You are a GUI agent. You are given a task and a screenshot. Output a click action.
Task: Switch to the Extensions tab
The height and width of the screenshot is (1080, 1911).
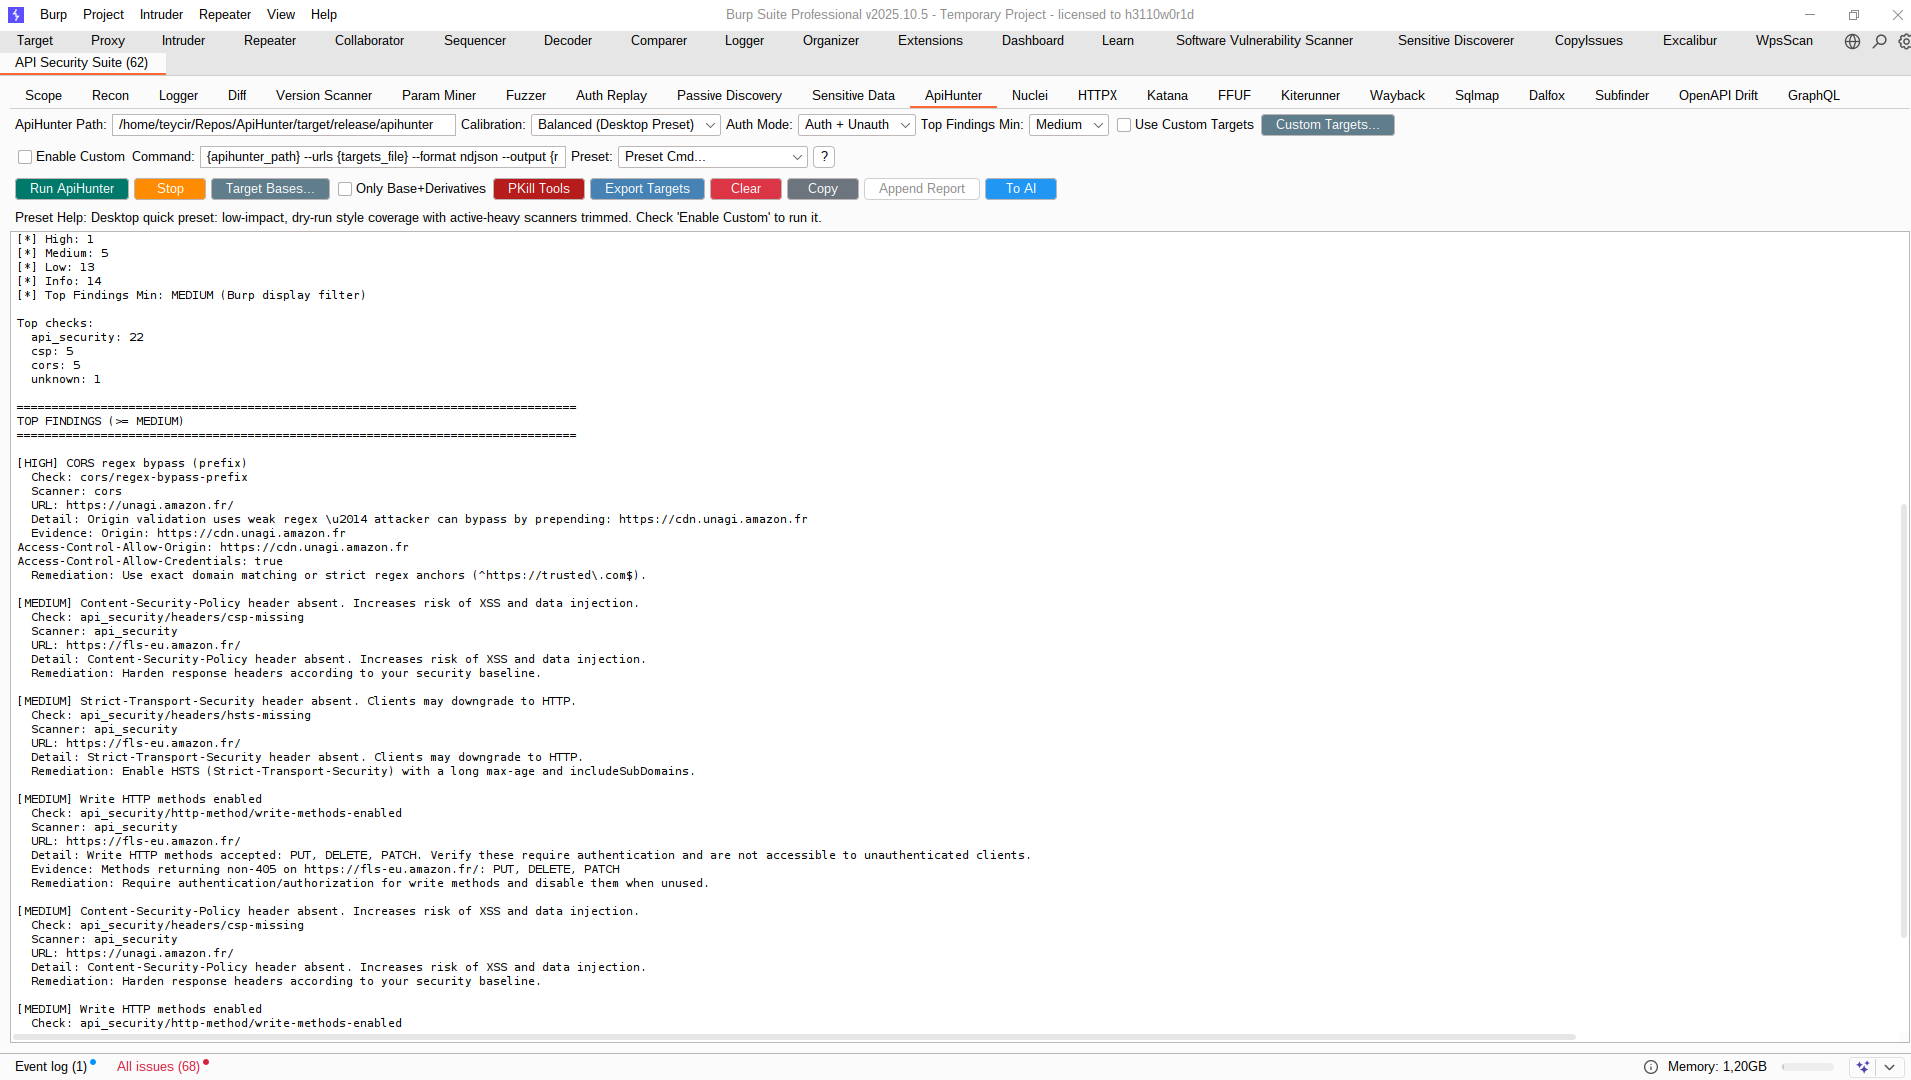(930, 41)
